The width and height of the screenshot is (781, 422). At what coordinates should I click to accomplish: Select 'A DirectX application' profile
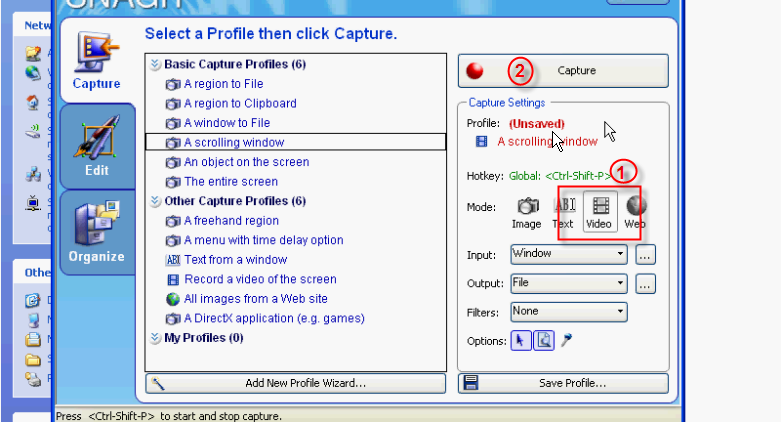[274, 318]
